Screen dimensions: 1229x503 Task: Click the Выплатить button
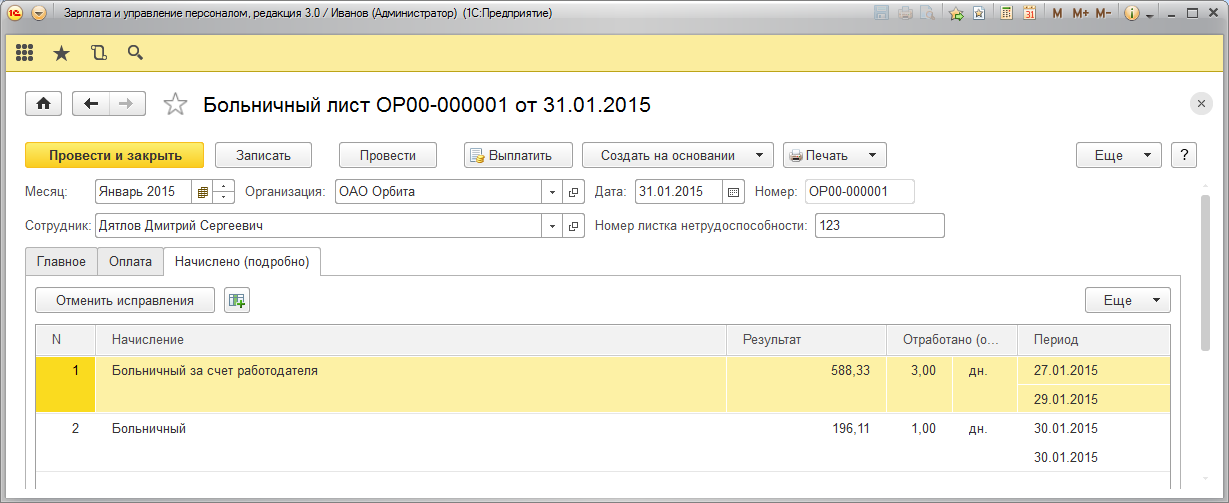[x=520, y=155]
